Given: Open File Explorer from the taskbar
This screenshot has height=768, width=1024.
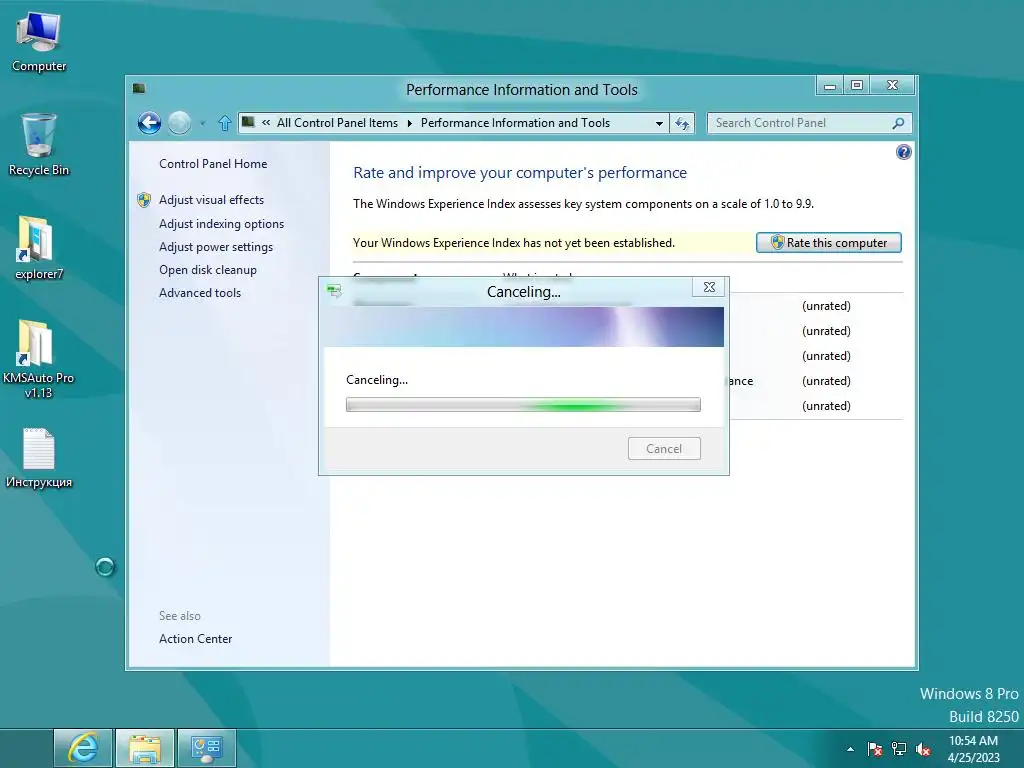Looking at the screenshot, I should pyautogui.click(x=144, y=748).
